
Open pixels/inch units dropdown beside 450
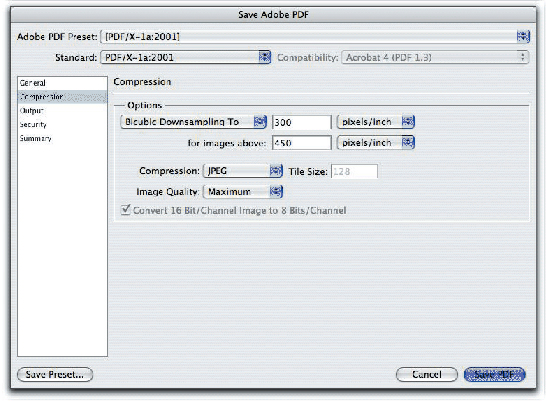(376, 143)
